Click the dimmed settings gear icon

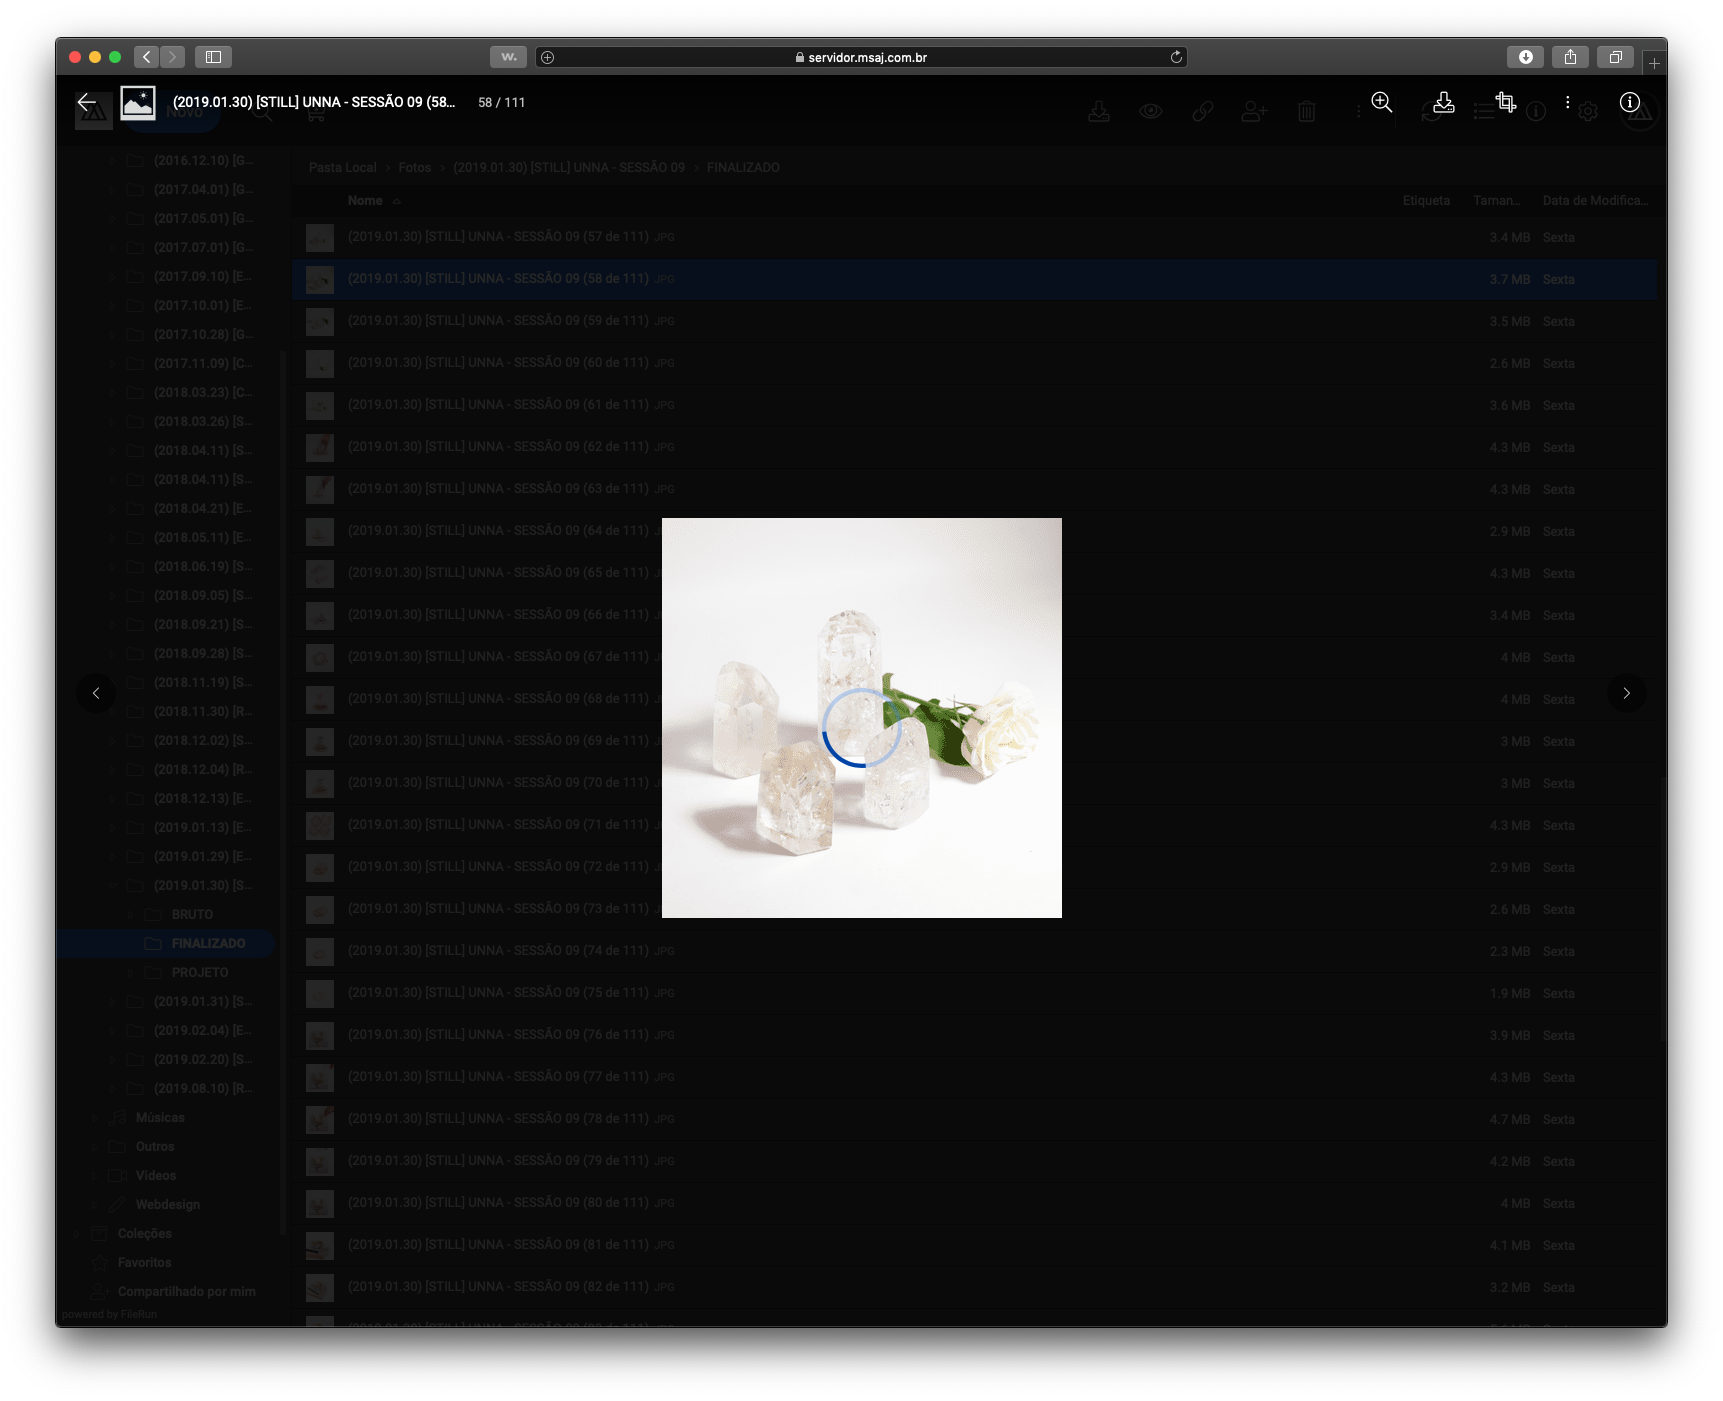1588,111
